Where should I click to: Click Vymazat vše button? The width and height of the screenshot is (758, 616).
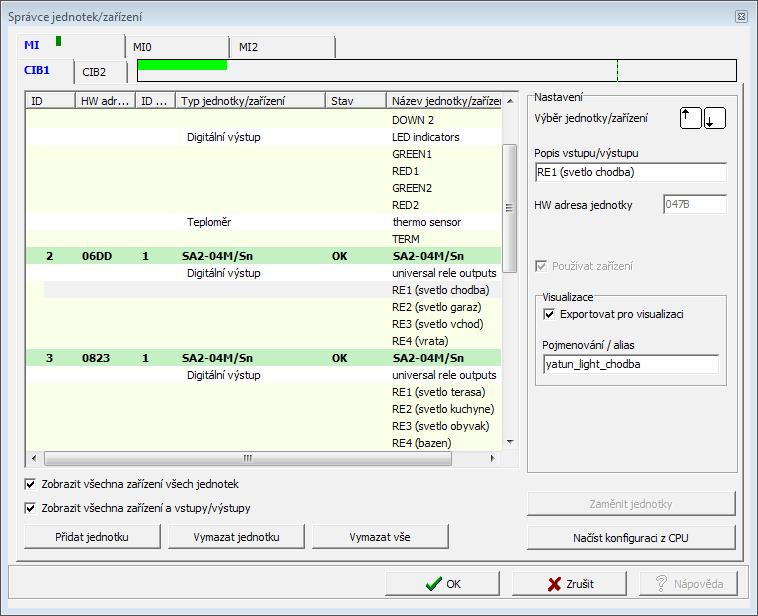coord(380,537)
